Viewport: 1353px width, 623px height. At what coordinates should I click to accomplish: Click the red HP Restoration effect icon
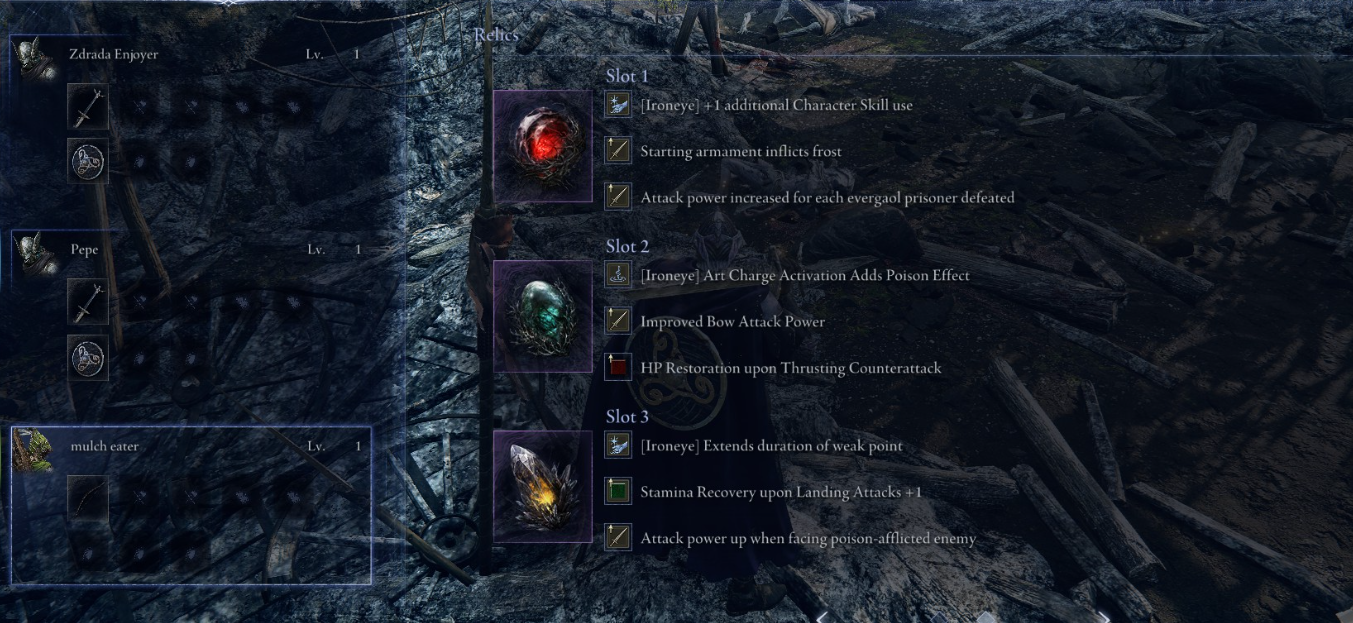tap(618, 367)
